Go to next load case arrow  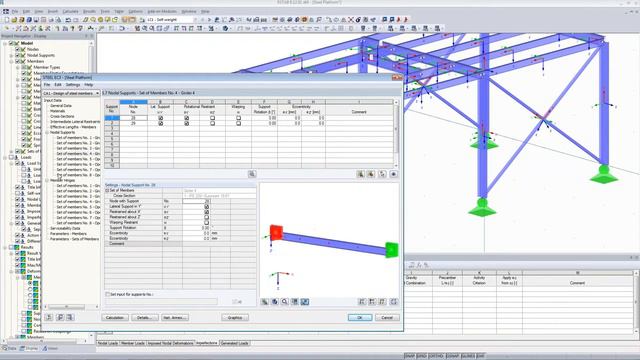point(209,20)
